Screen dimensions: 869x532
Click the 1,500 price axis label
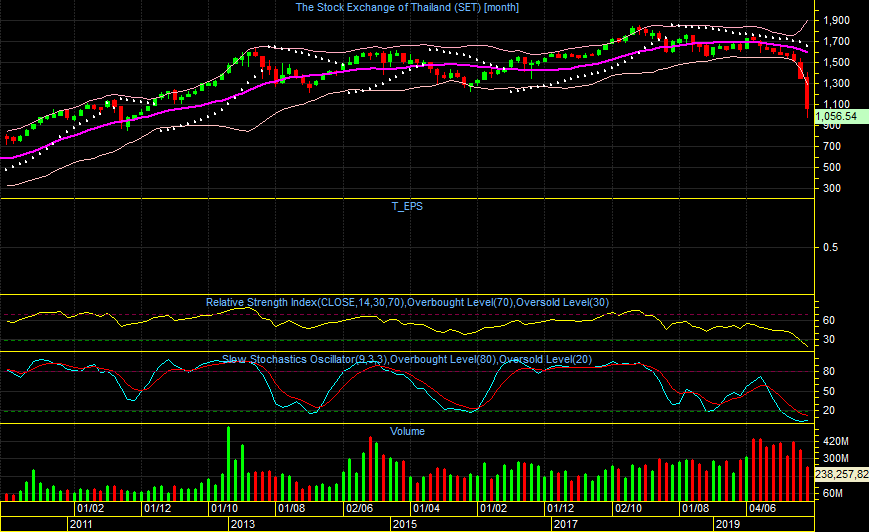[836, 63]
